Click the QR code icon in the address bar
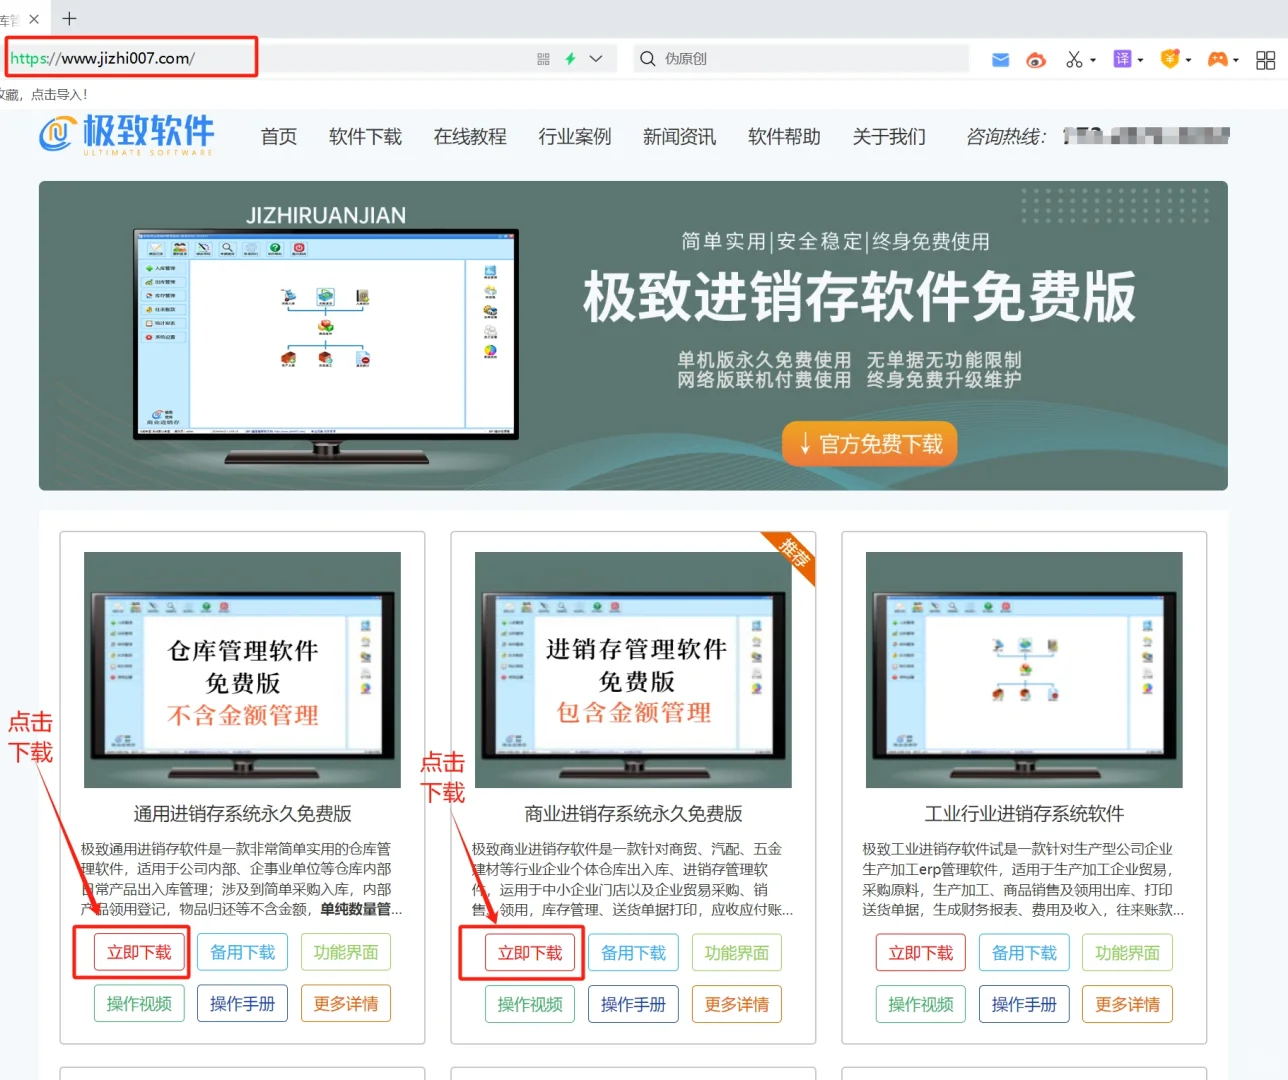 (x=543, y=59)
